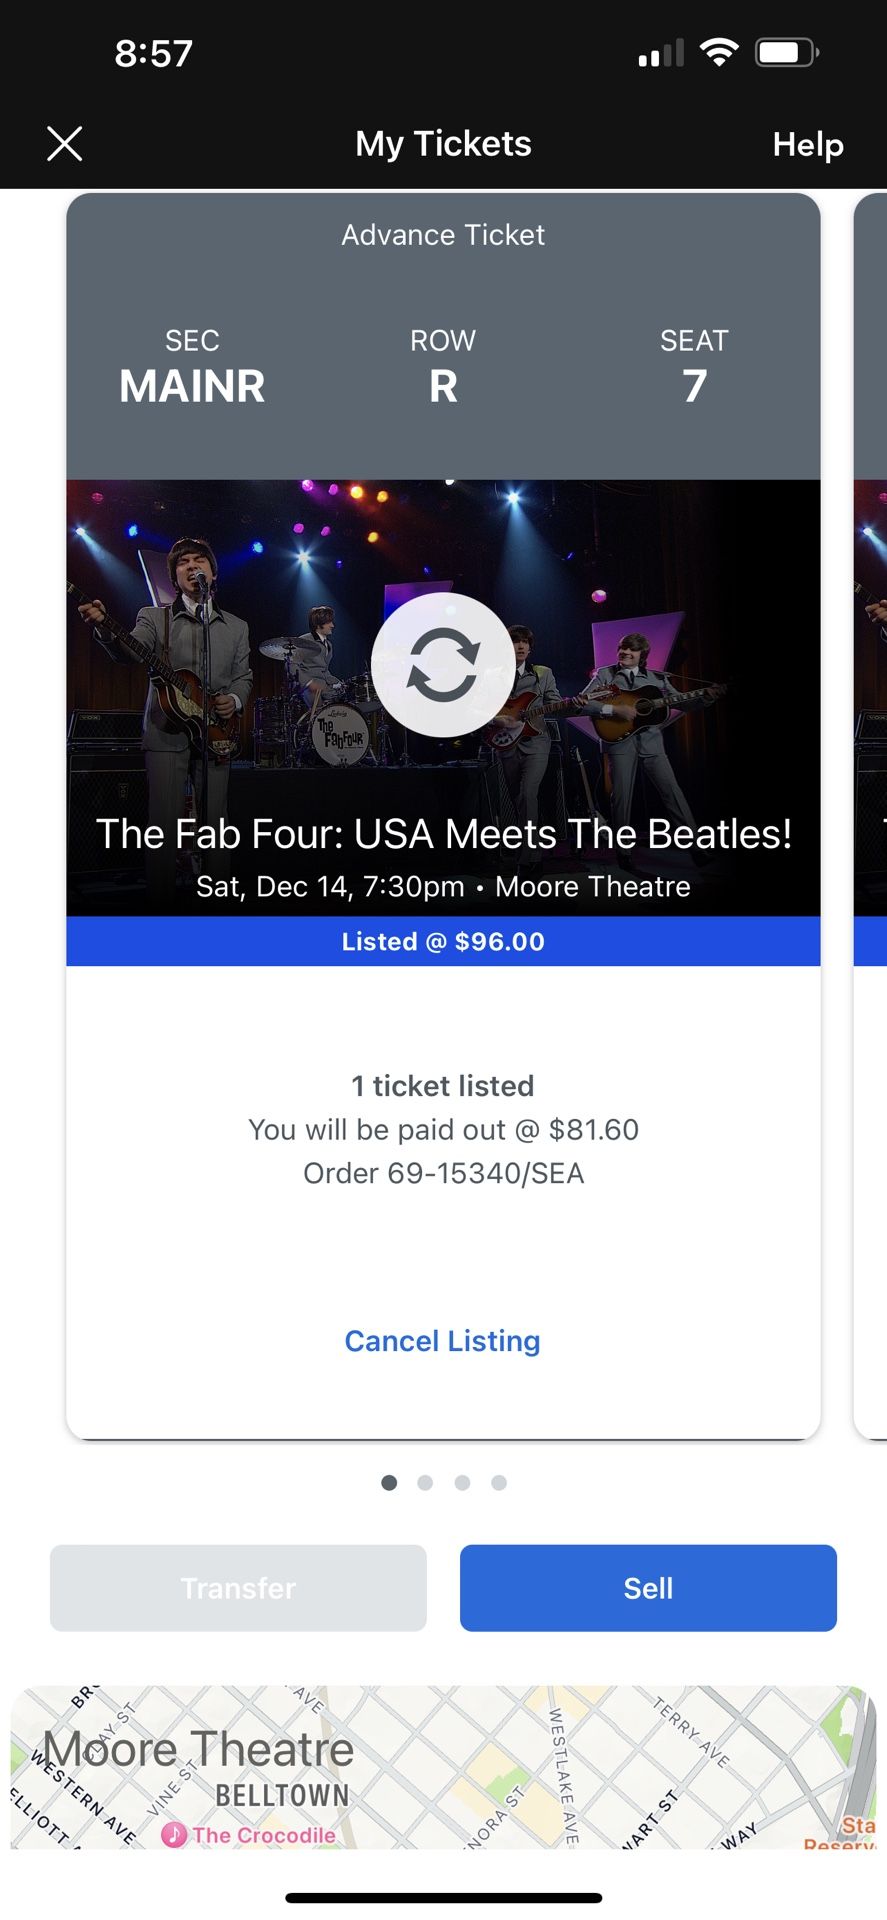
Task: Tap the Fab Four event title
Action: pyautogui.click(x=443, y=834)
